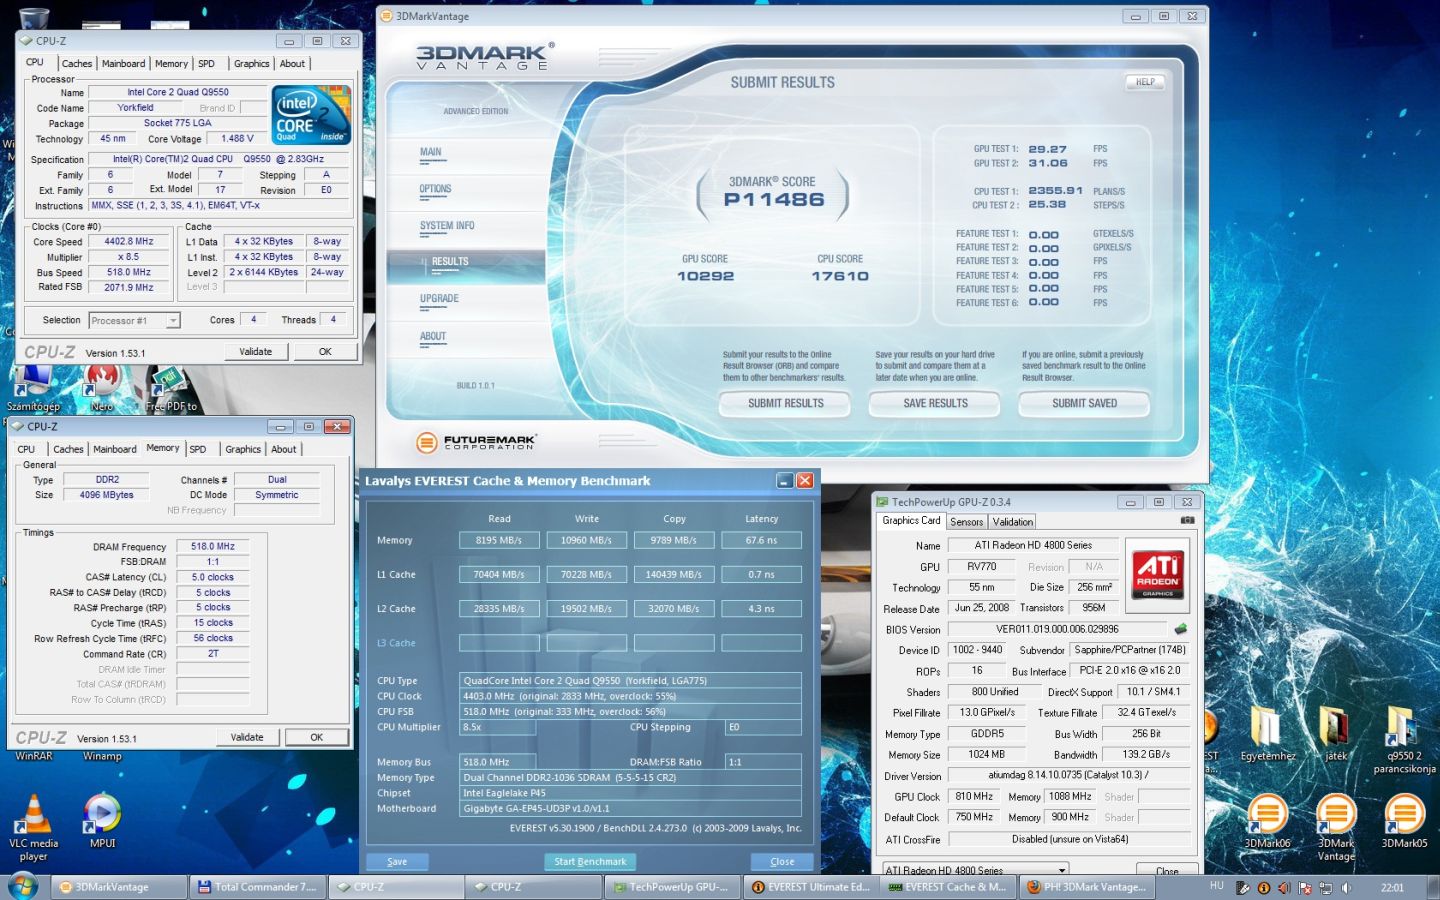Click SUBMIT SAVED button in 3DMark Vantage
Viewport: 1440px width, 900px height.
[x=1084, y=403]
